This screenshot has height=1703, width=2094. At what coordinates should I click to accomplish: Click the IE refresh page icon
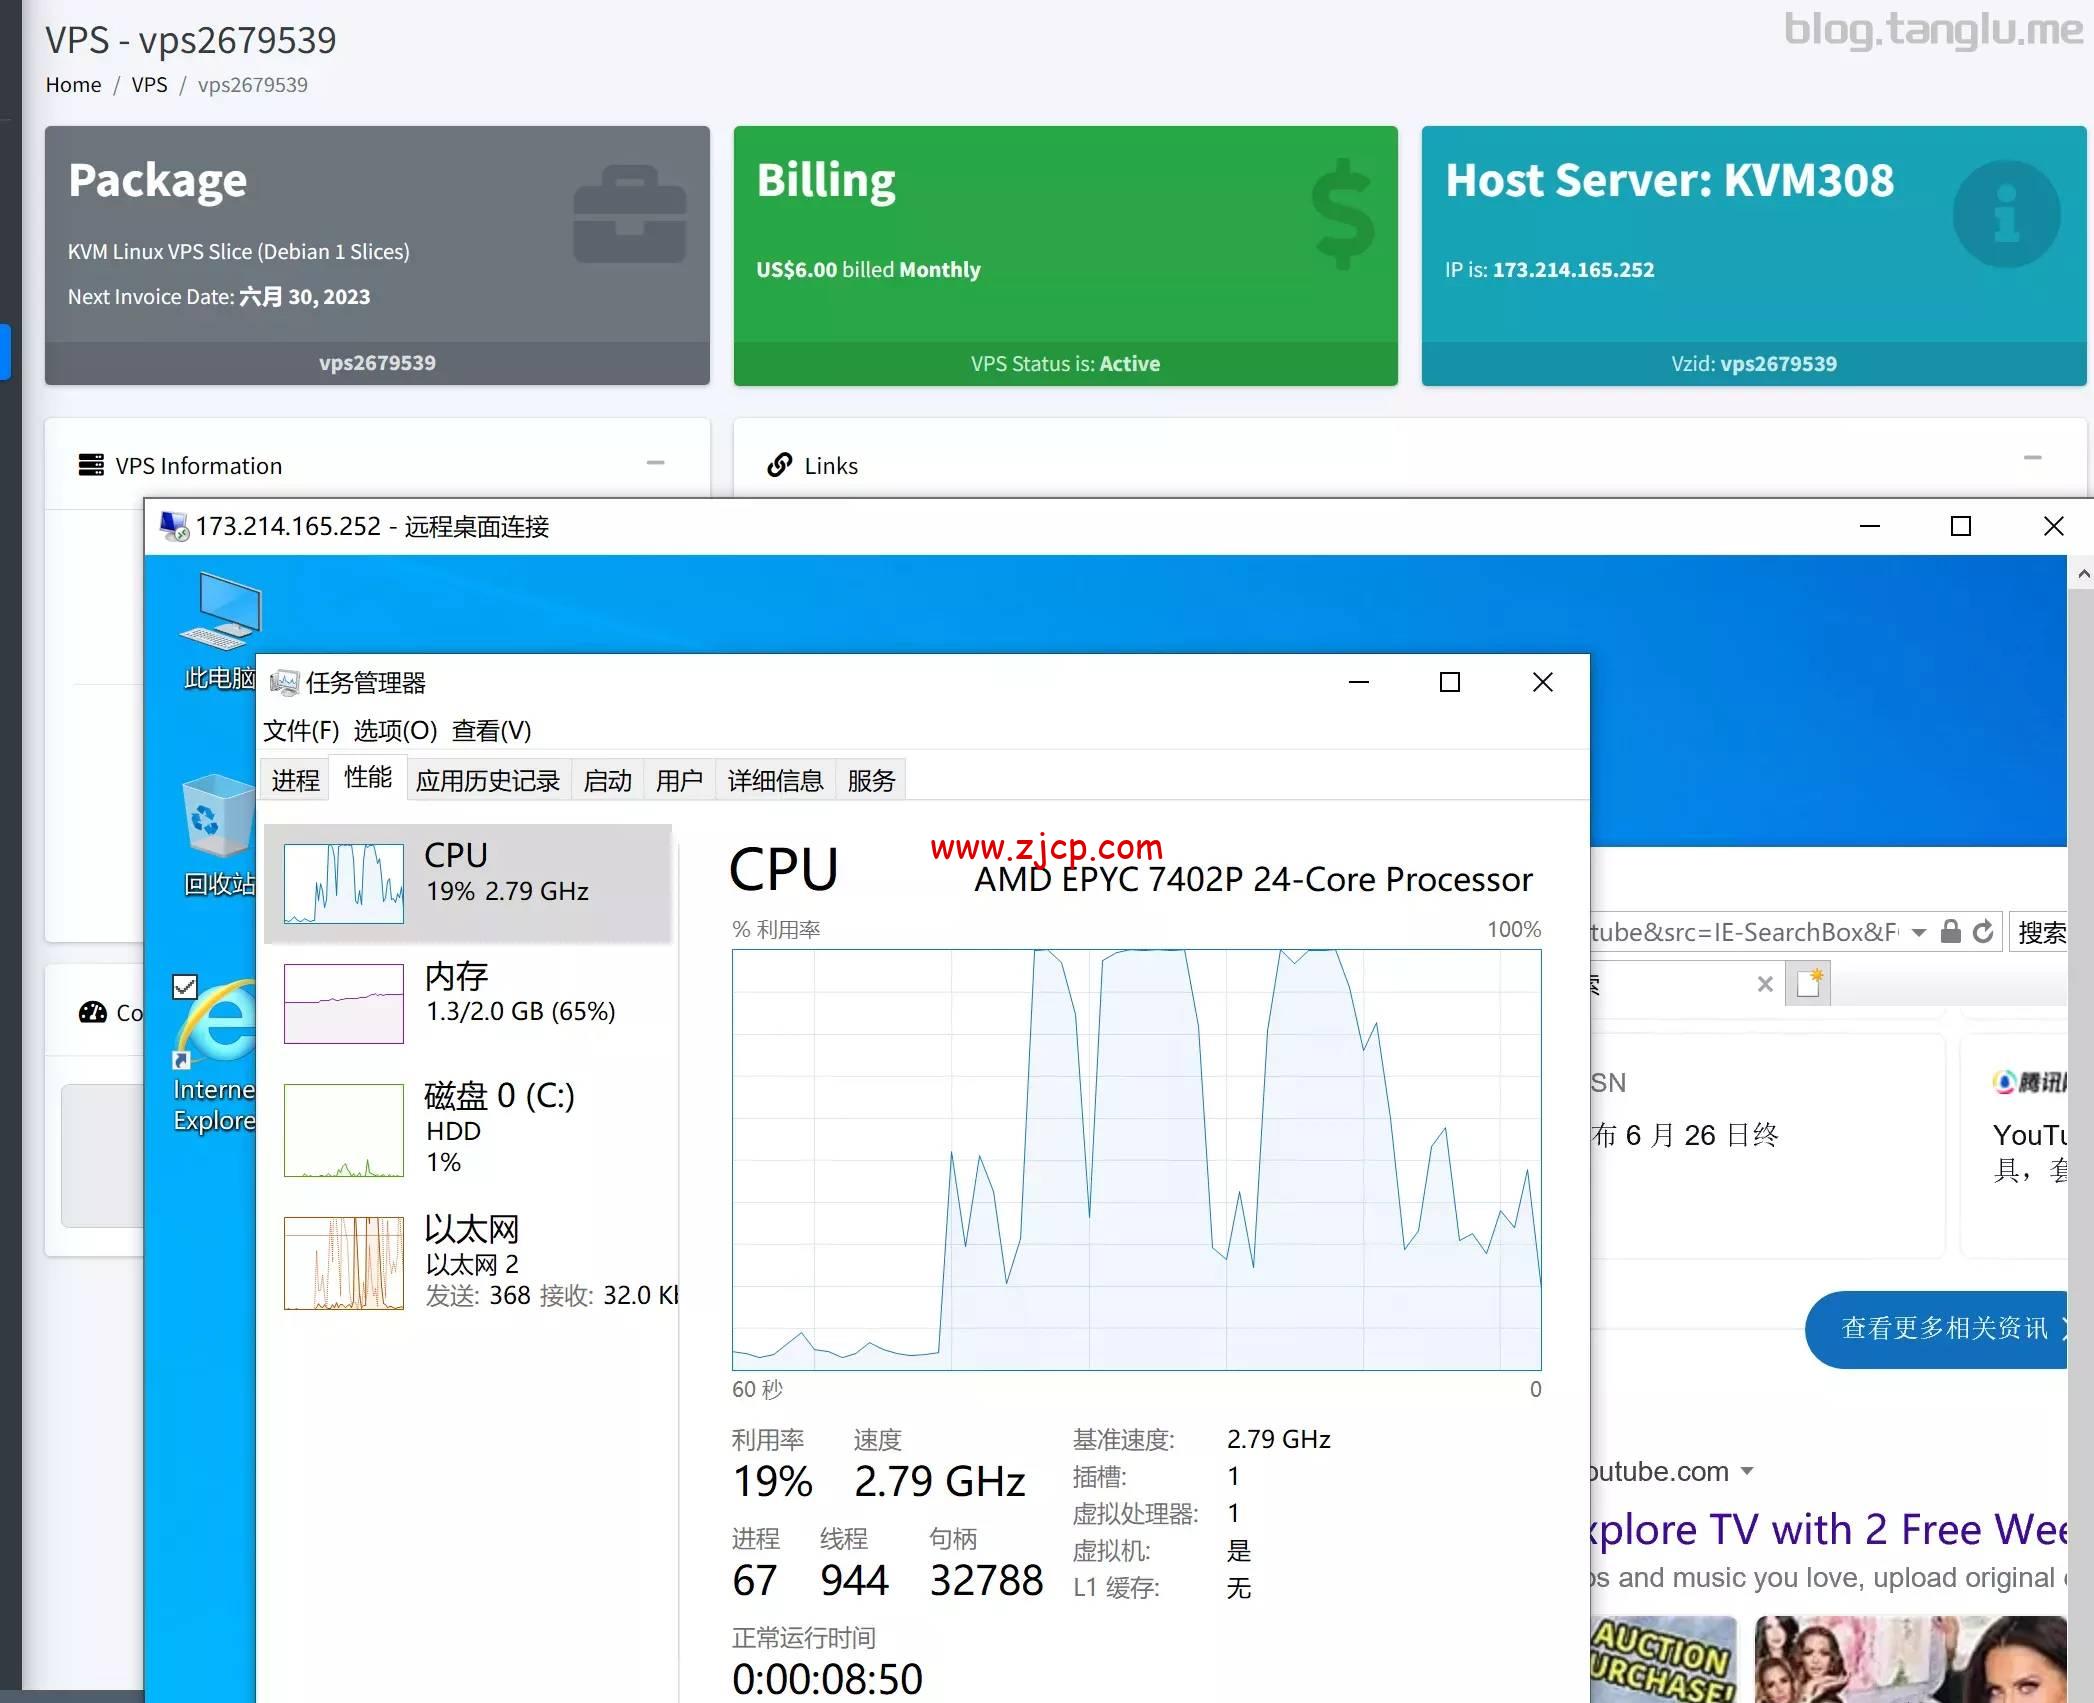click(x=1983, y=932)
